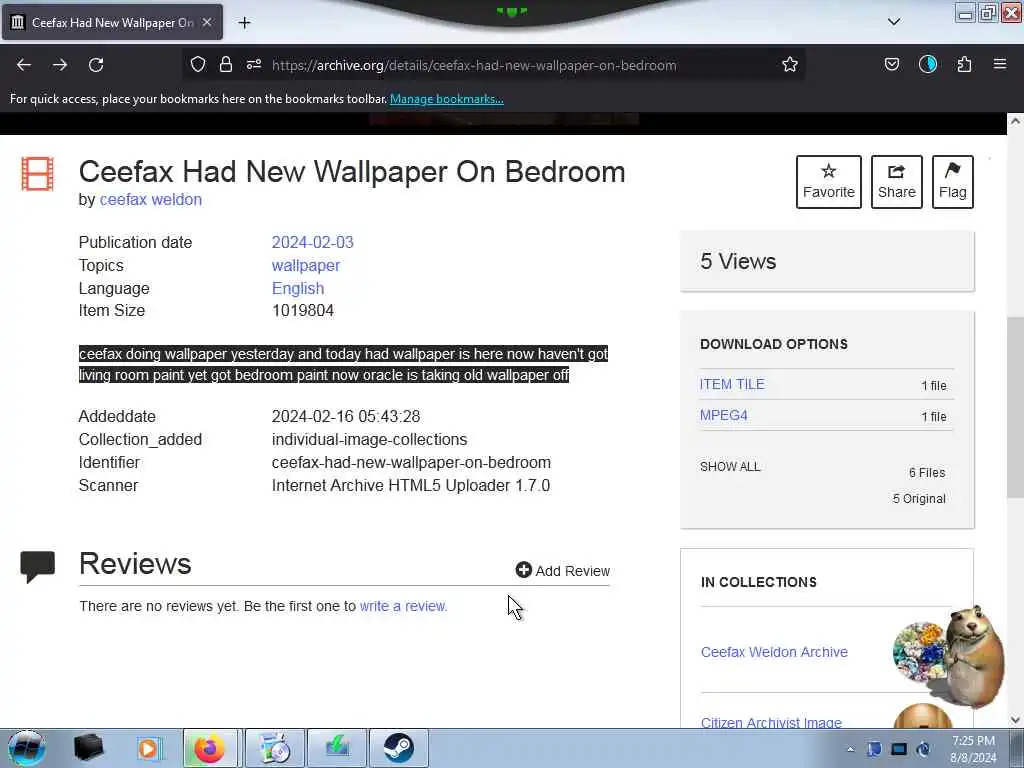Screen dimensions: 1024x768
Task: Download the ITEM TILE file
Action: coord(731,384)
